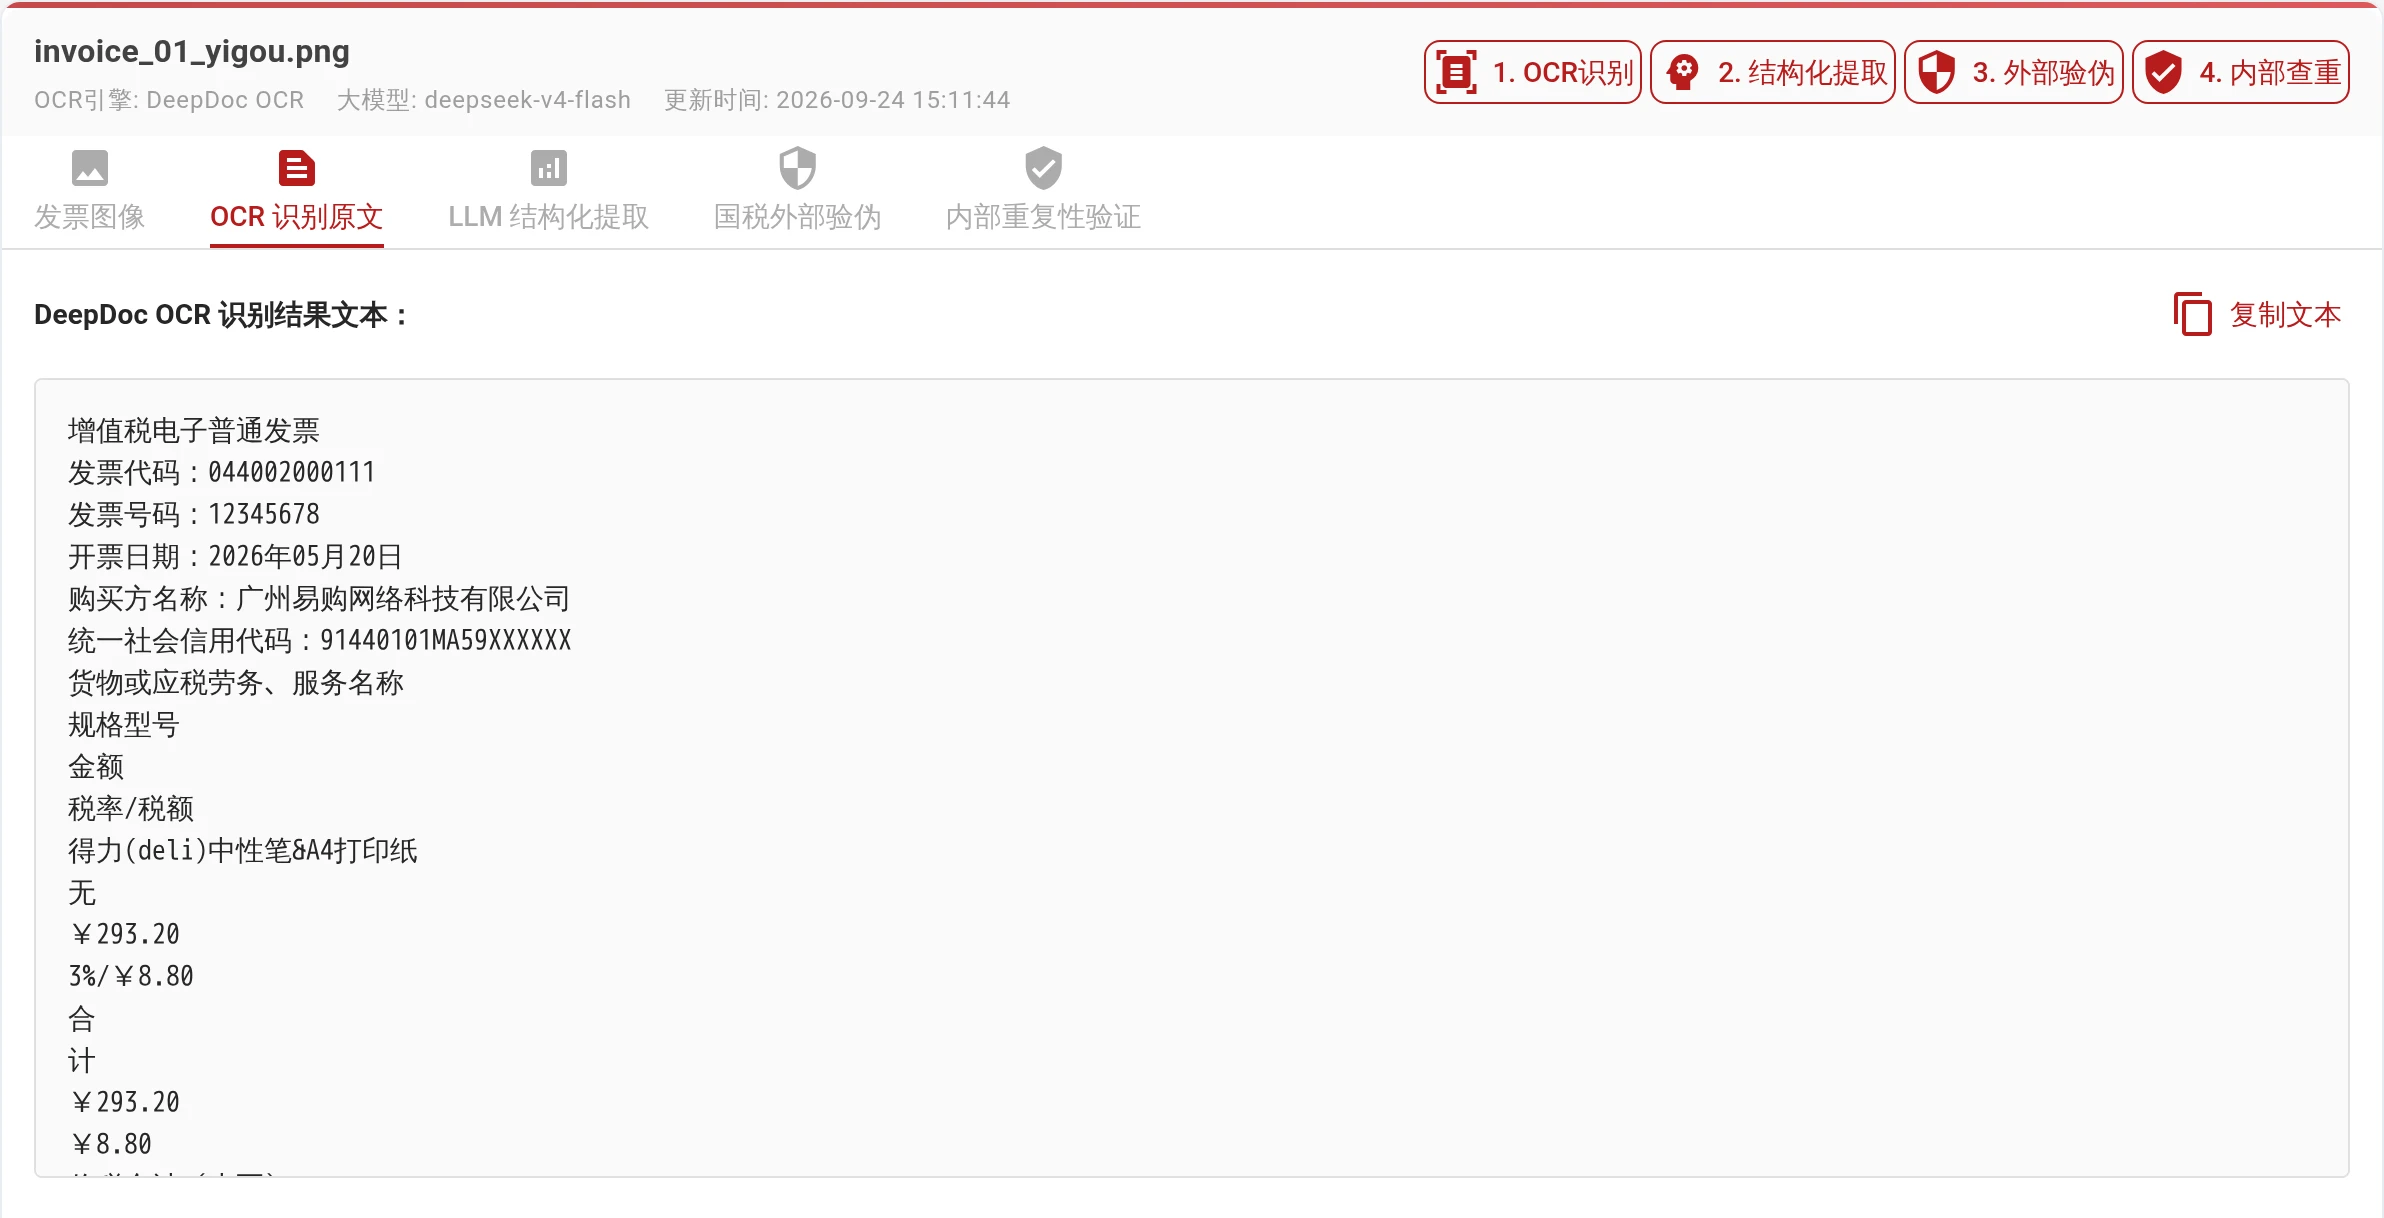
Task: Click document icon above OCR 识别原文
Action: pyautogui.click(x=297, y=168)
